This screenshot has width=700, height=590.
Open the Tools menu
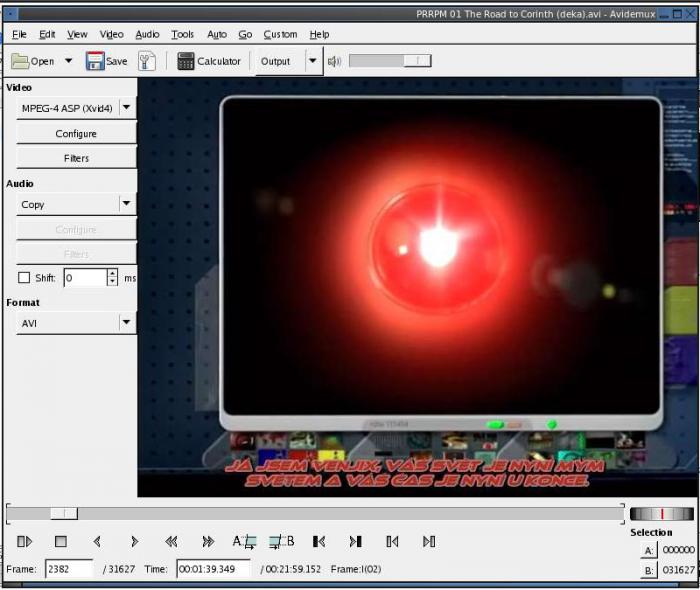click(183, 34)
